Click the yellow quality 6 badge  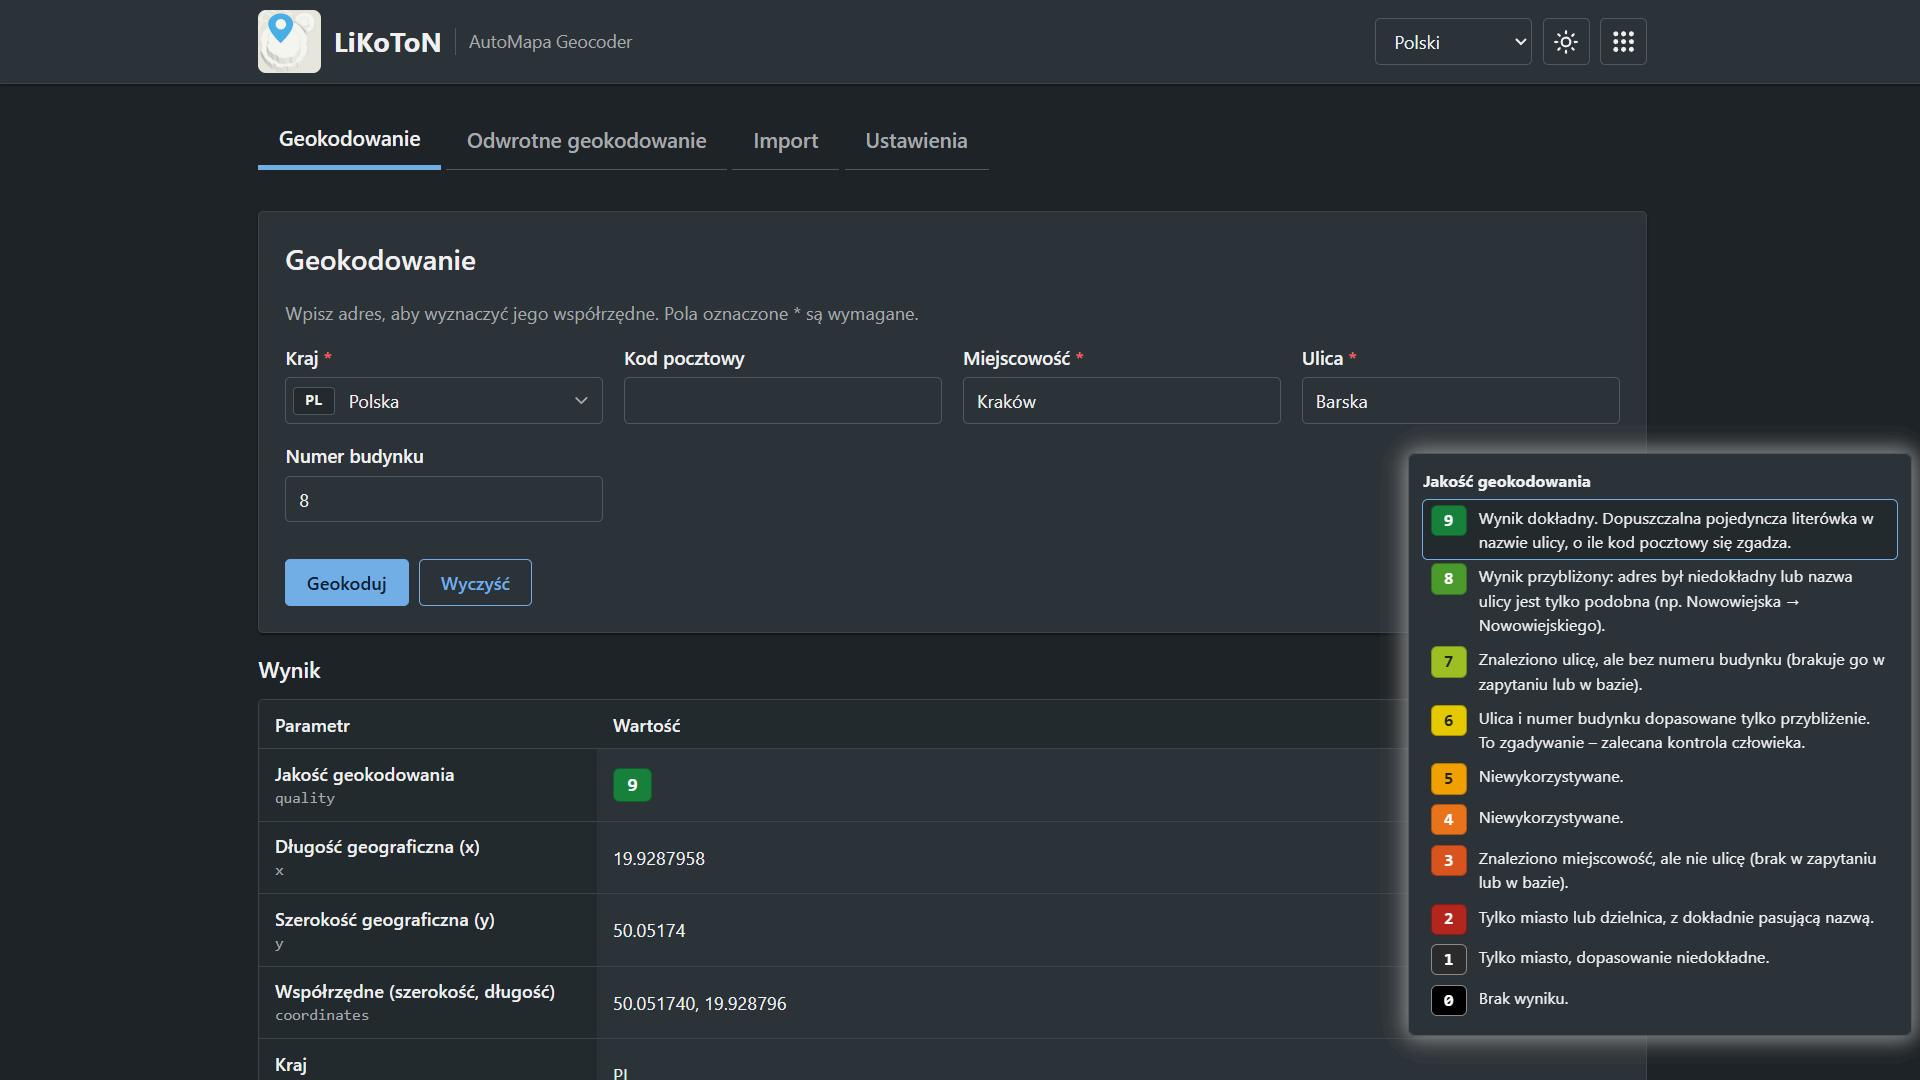coord(1448,720)
